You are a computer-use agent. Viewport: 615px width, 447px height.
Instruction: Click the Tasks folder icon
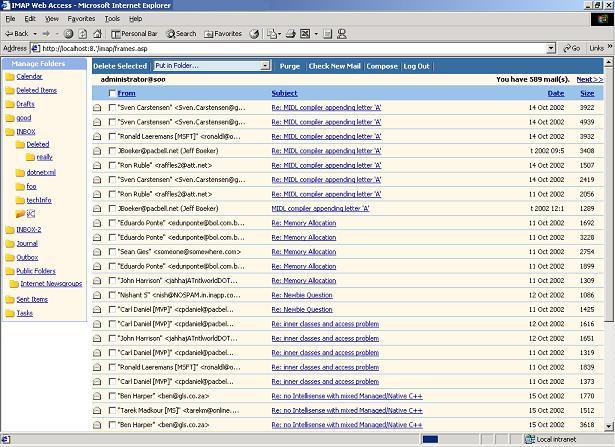[10, 313]
